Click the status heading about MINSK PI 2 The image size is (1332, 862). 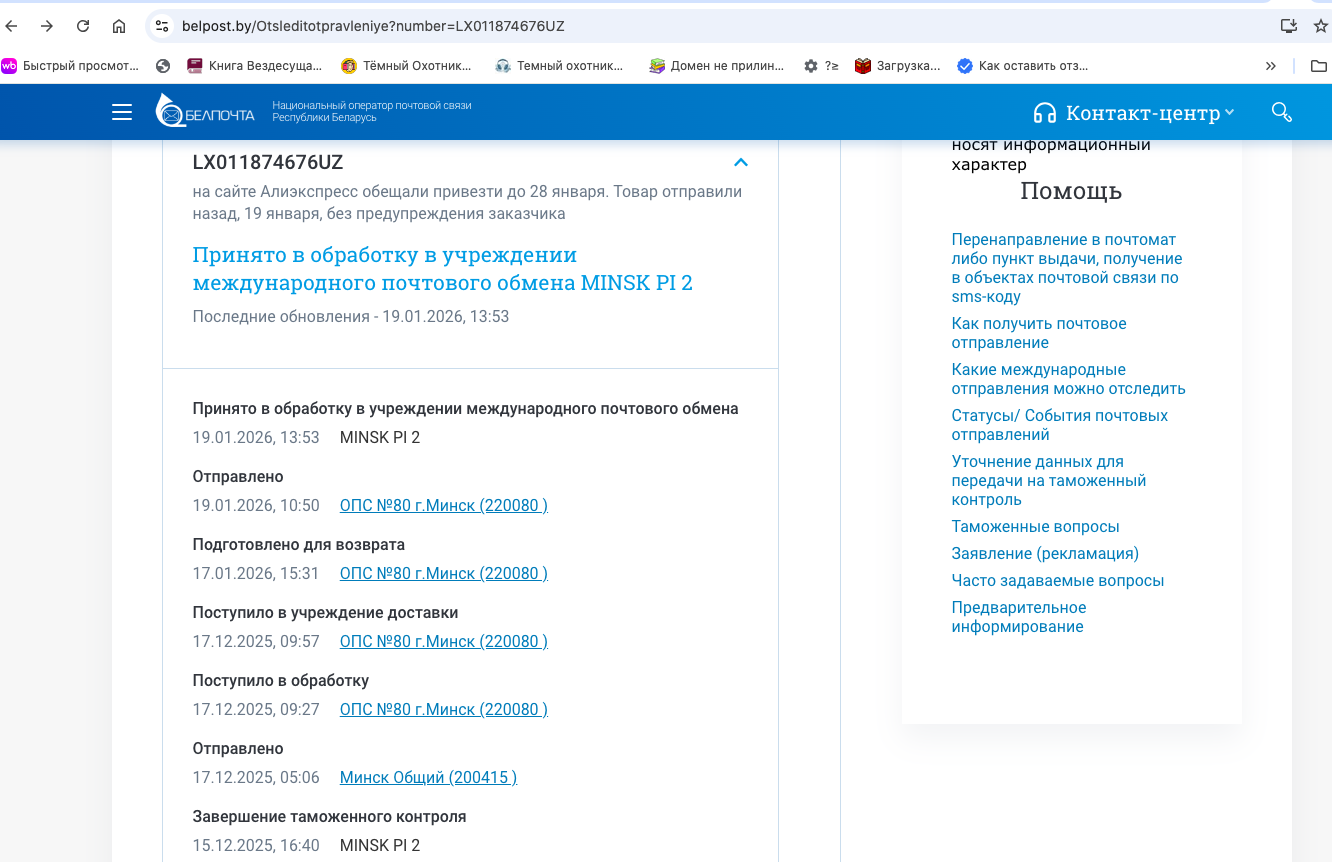(x=442, y=268)
